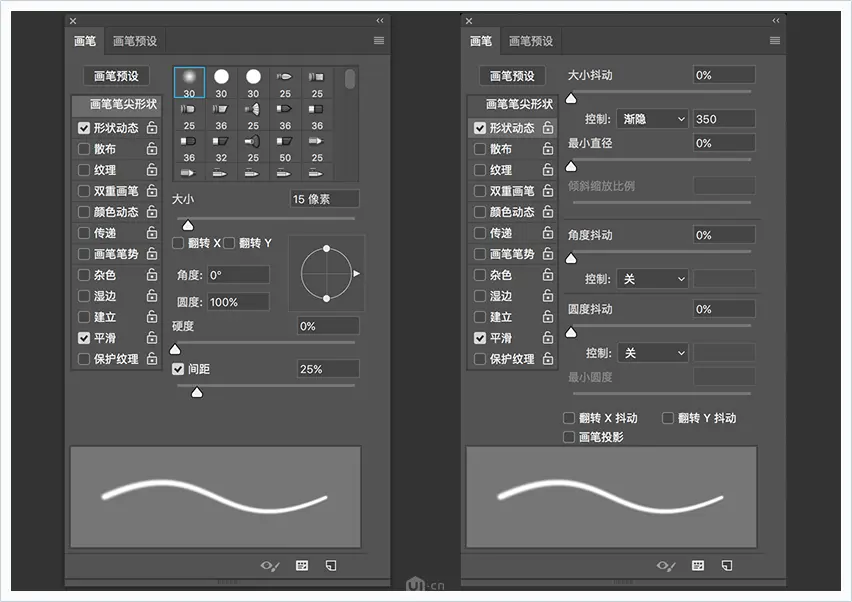Image resolution: width=852 pixels, height=602 pixels.
Task: Click right panel's brush preview eye icon
Action: point(666,566)
